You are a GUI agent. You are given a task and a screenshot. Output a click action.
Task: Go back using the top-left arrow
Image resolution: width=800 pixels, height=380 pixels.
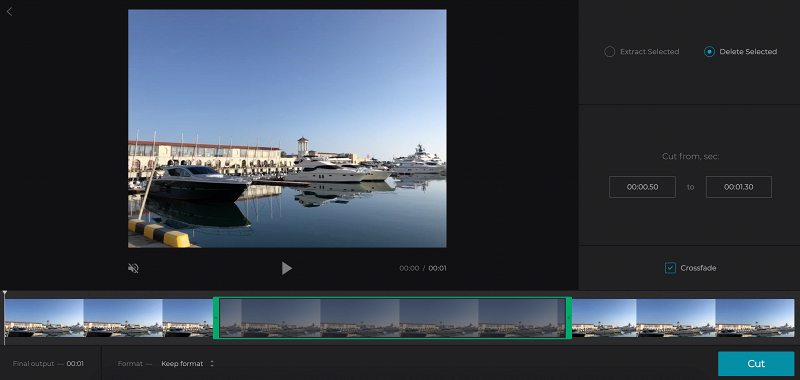pos(9,11)
